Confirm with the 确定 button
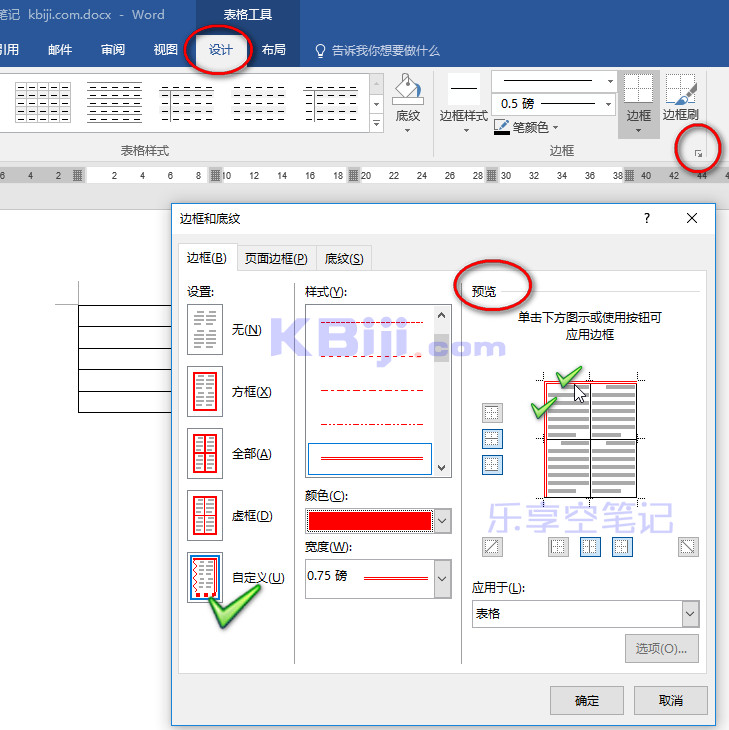This screenshot has width=729, height=730. point(587,700)
